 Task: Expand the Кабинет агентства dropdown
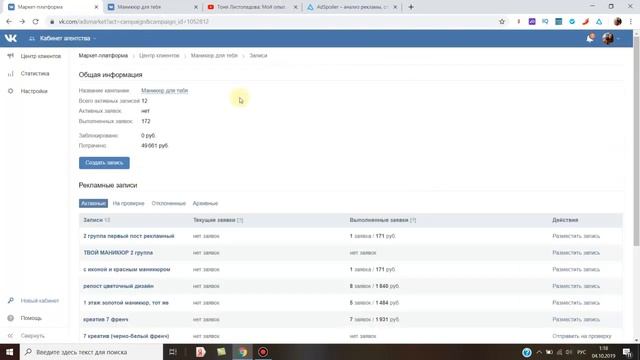pyautogui.click(x=62, y=38)
